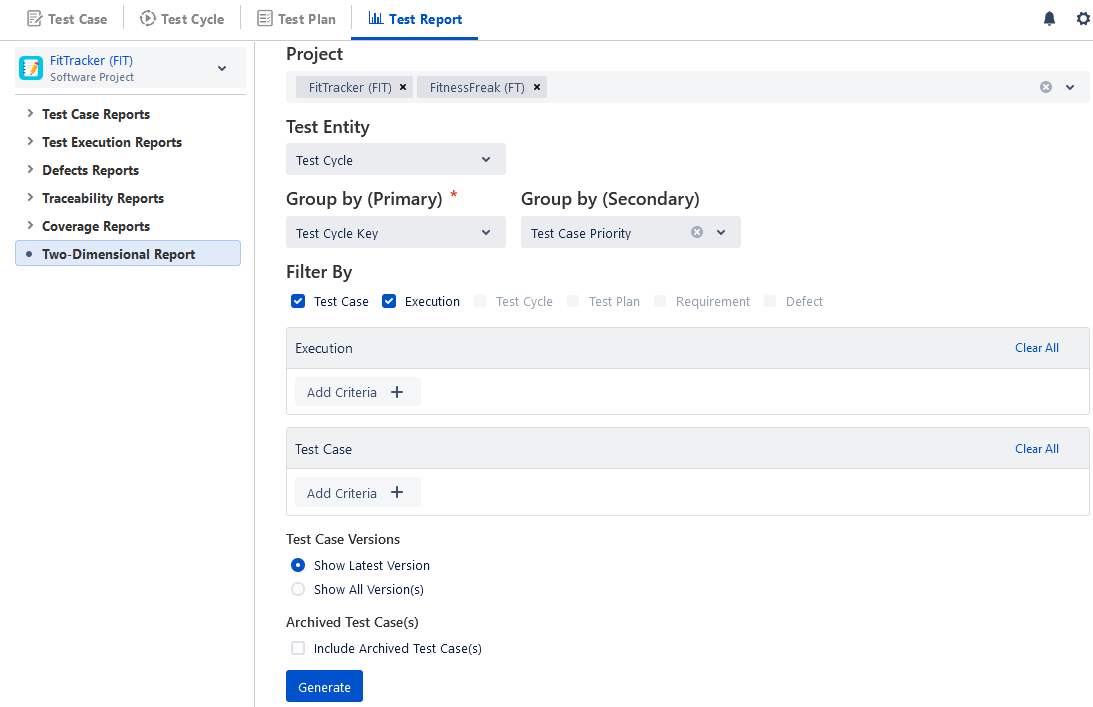Screen dimensions: 1093x707
Task: Toggle the Test Plan filter checkbox
Action: (x=572, y=301)
